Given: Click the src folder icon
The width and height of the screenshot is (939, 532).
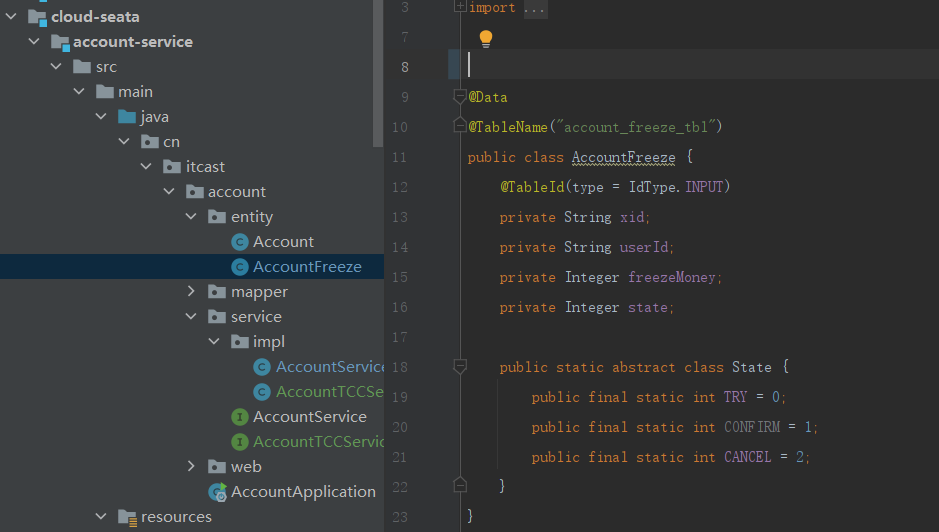Looking at the screenshot, I should tap(81, 66).
